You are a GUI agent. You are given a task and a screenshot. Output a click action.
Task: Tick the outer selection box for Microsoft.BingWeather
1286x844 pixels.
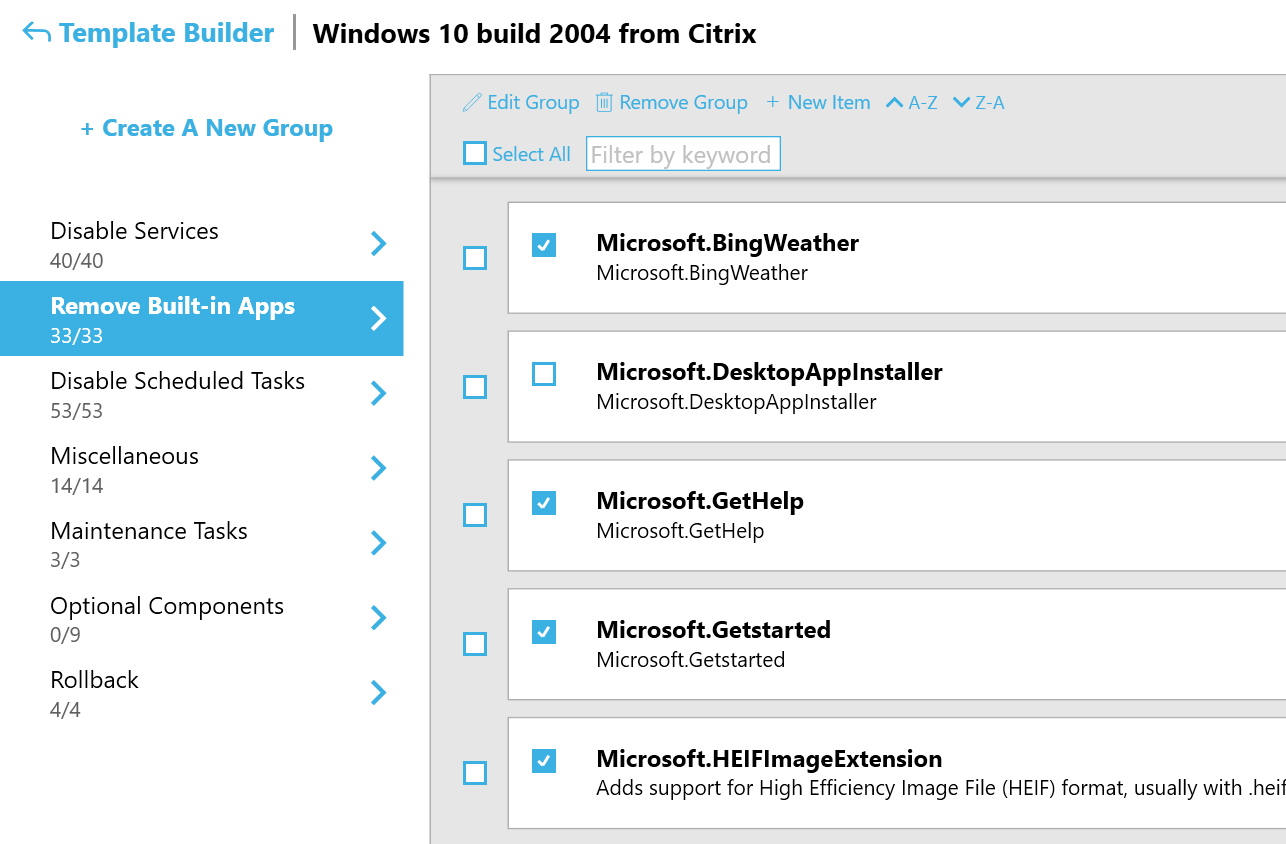[475, 258]
